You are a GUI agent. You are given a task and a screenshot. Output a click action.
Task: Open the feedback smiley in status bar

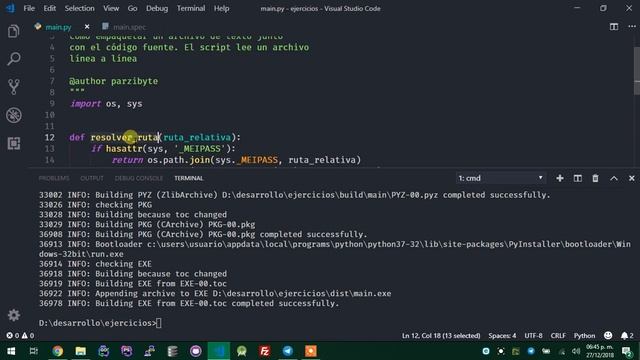[x=608, y=336]
